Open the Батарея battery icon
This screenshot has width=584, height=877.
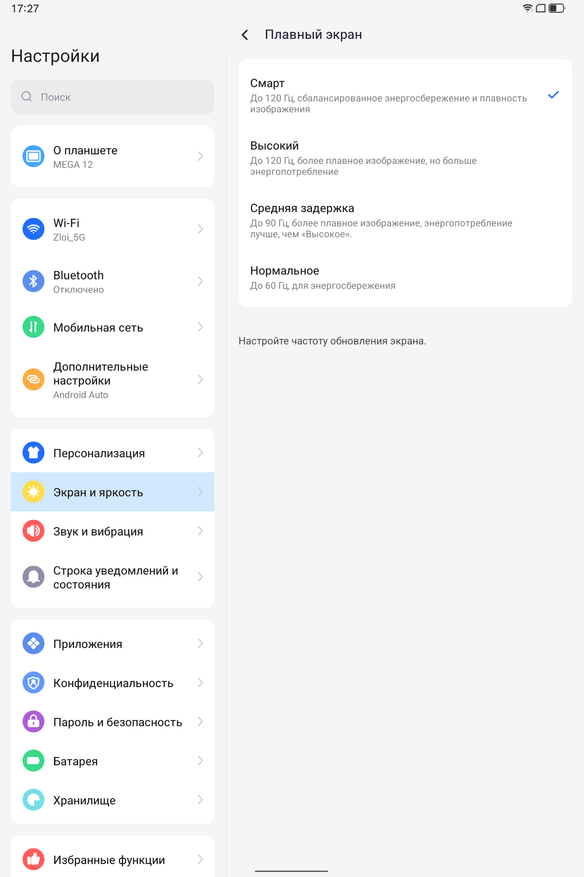tap(33, 761)
